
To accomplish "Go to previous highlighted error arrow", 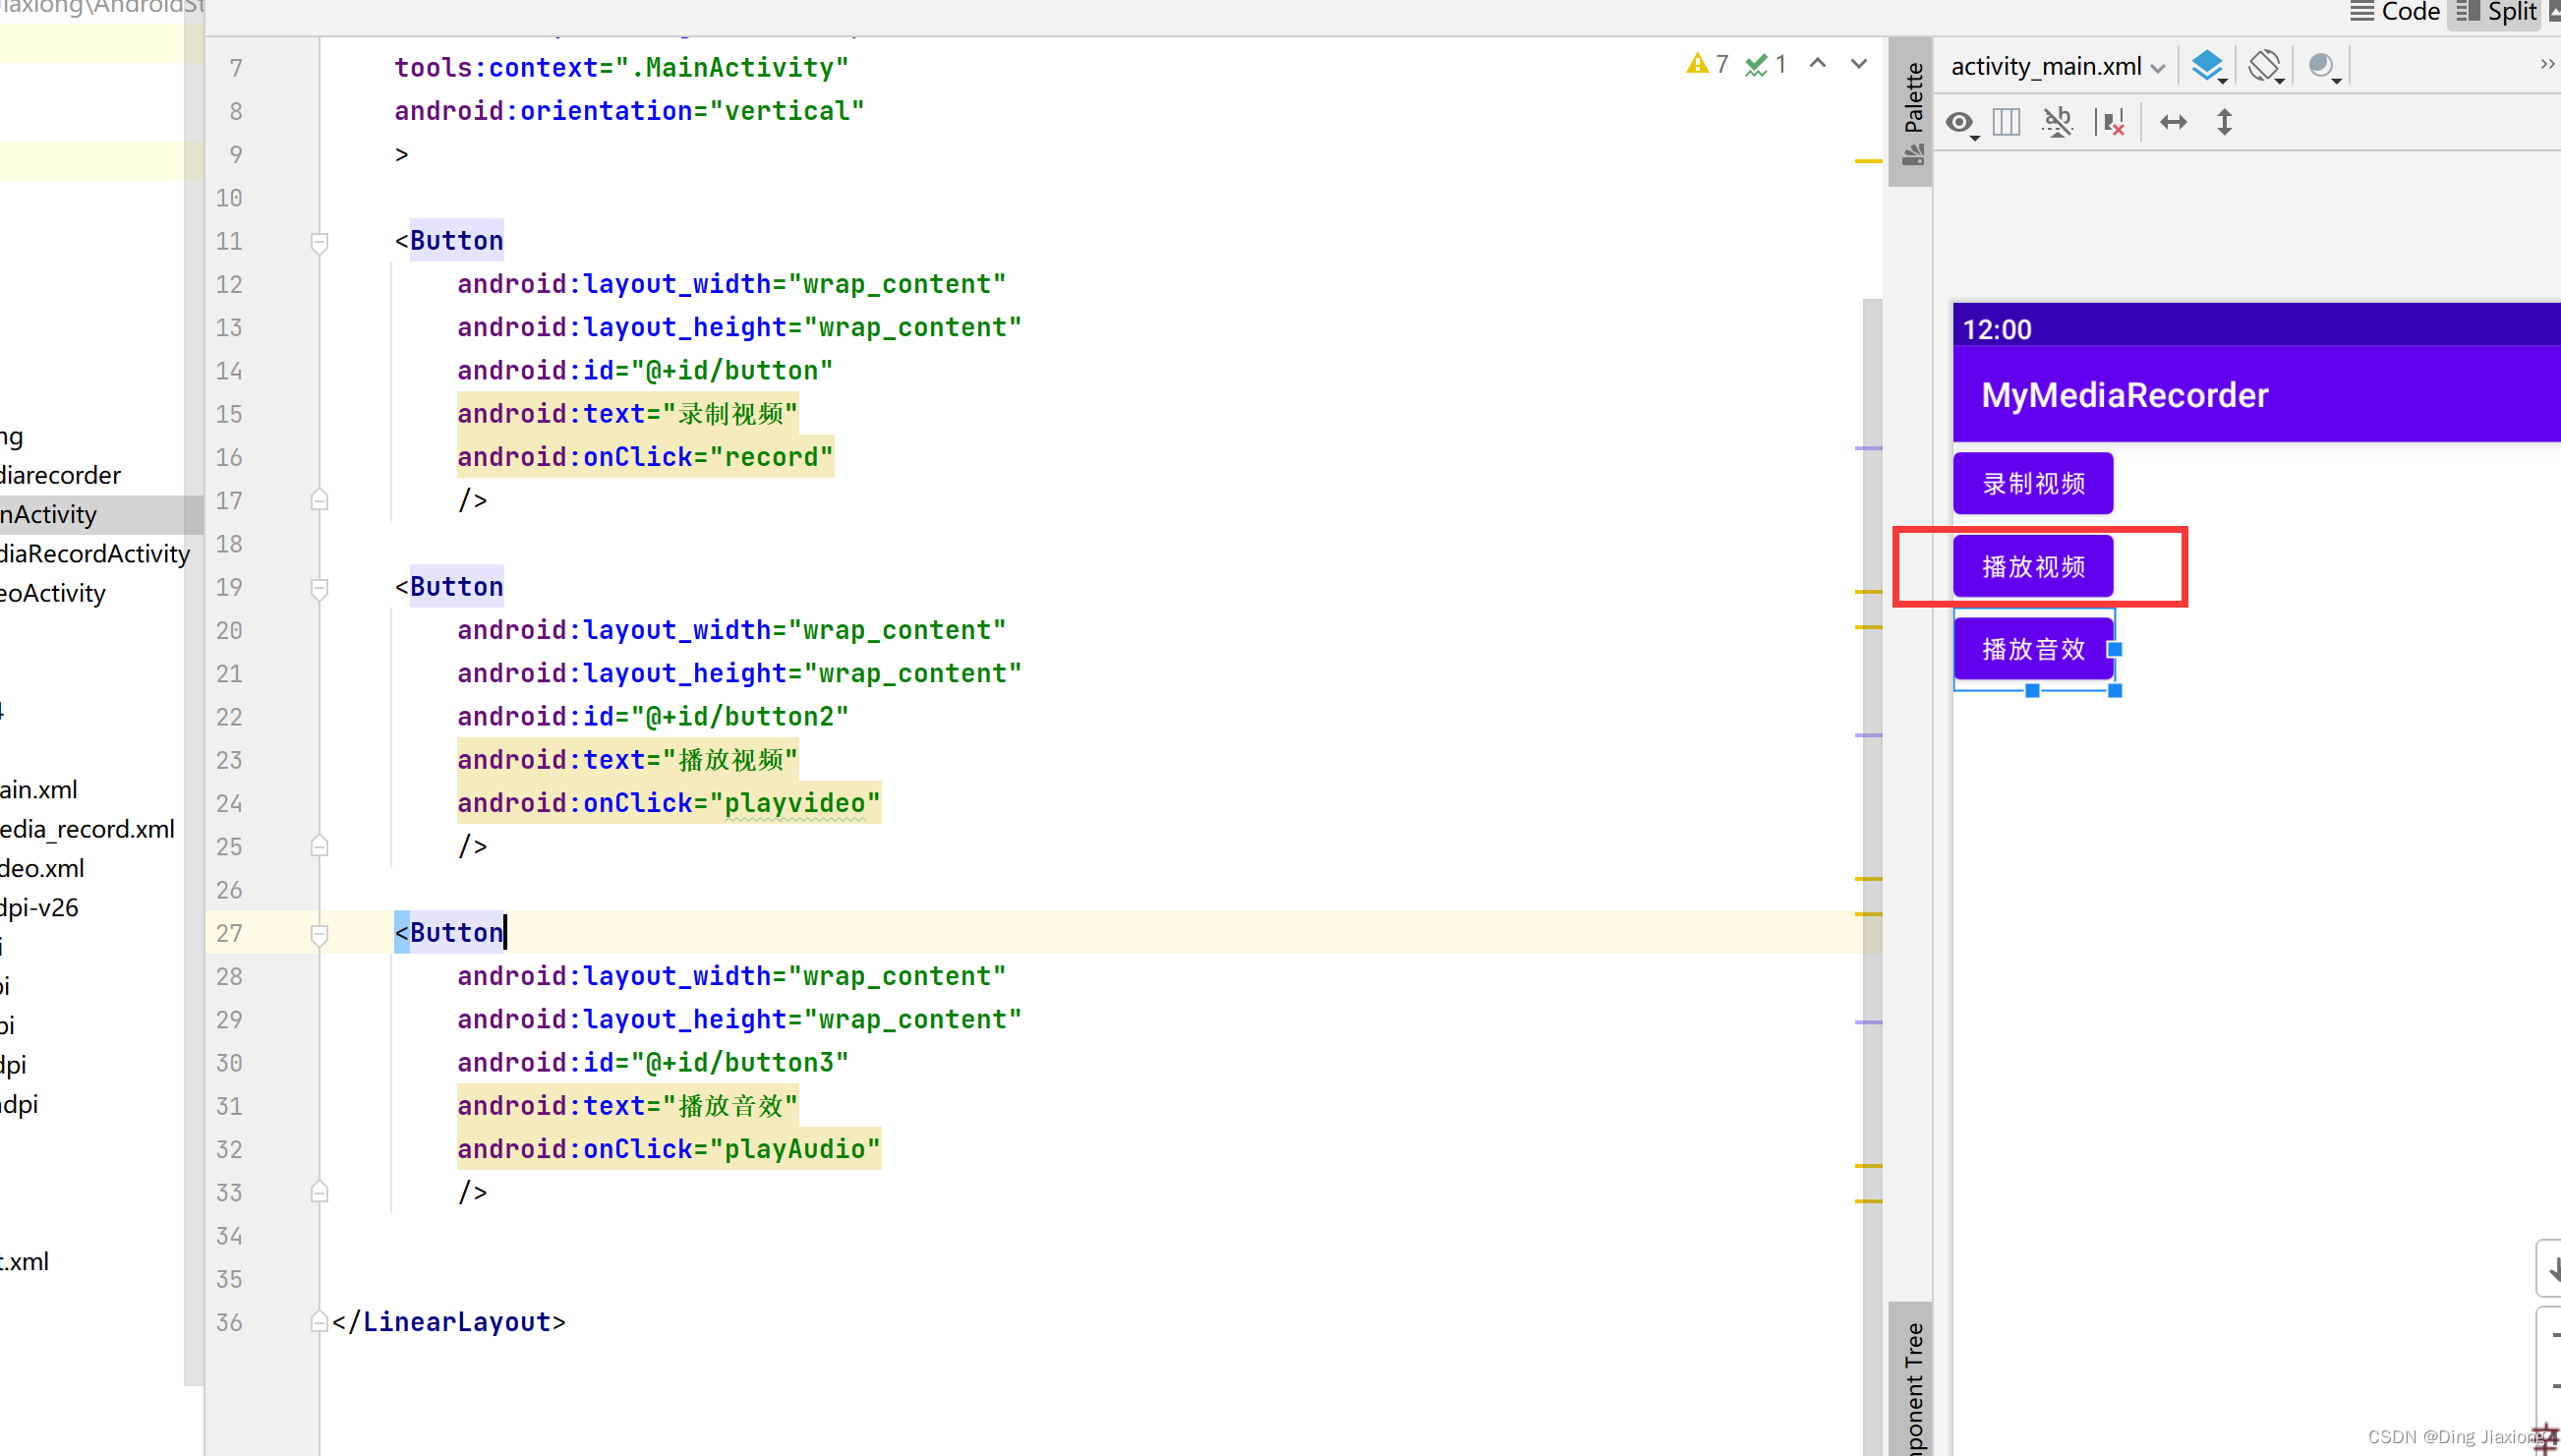I will point(1818,64).
